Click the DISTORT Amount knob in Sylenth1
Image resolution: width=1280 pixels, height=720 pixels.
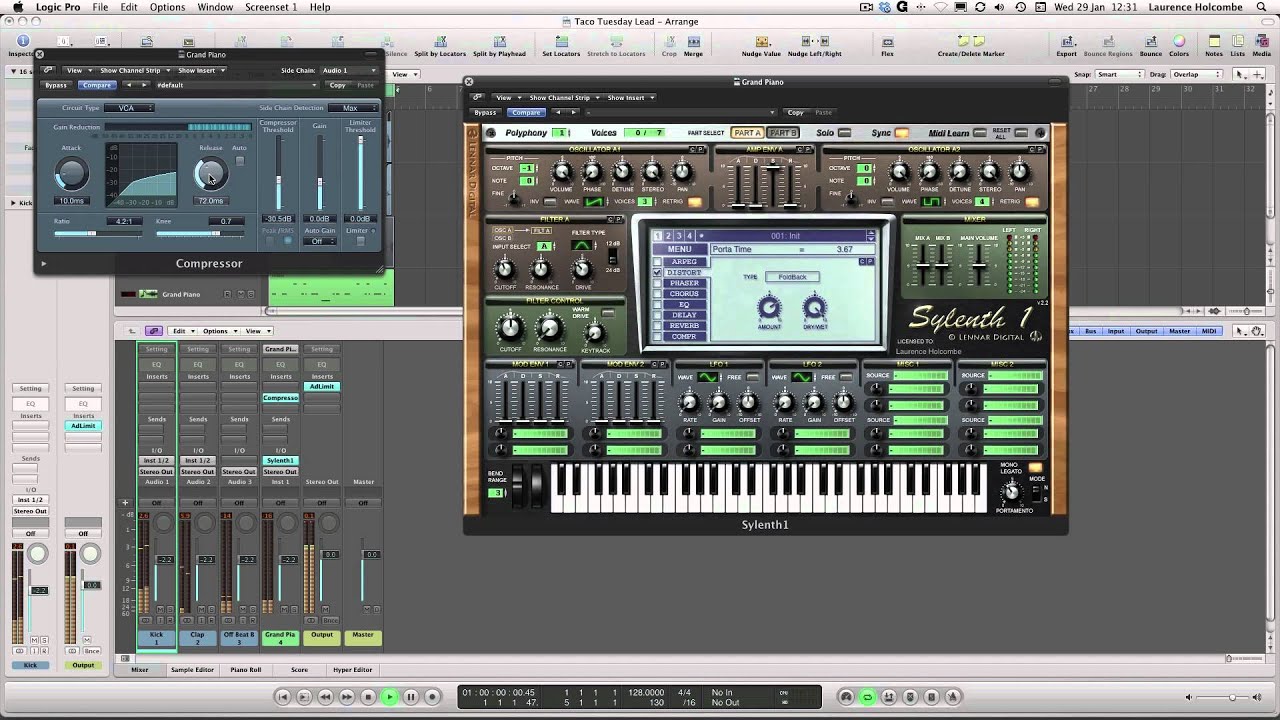click(769, 307)
